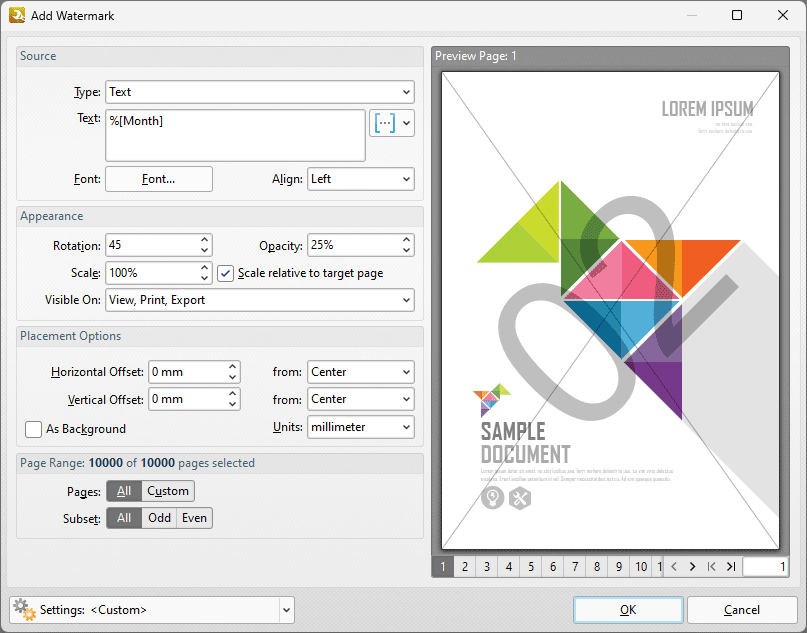The image size is (807, 633).
Task: Click the Vertical Offset value field
Action: [188, 399]
